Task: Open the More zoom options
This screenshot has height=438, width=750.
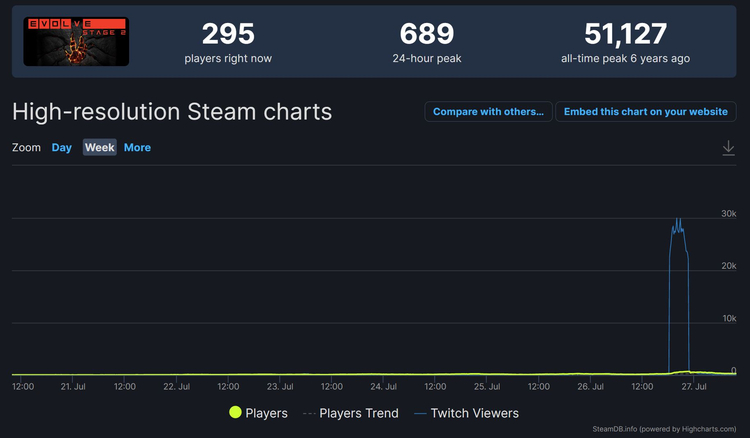Action: coord(137,148)
